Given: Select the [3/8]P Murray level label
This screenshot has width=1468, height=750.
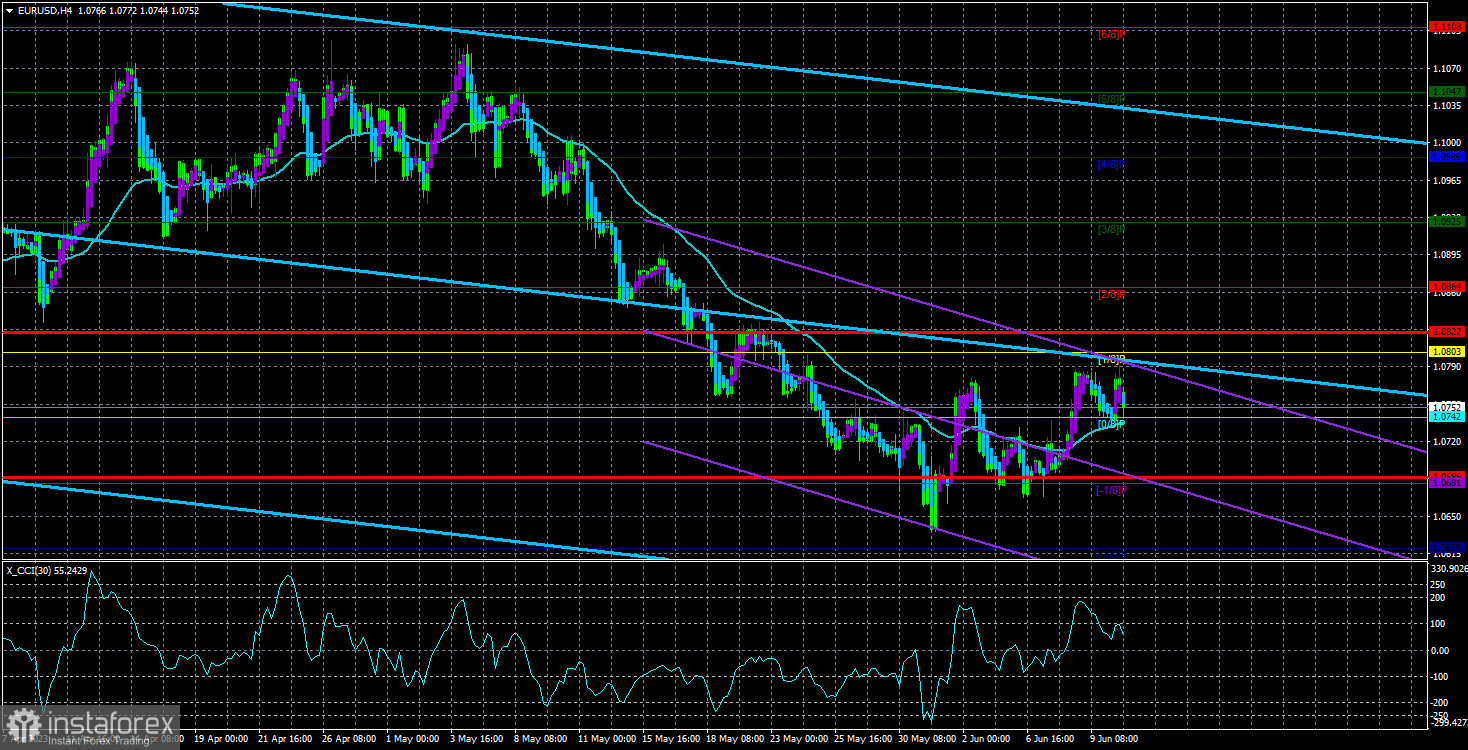Looking at the screenshot, I should point(1111,229).
